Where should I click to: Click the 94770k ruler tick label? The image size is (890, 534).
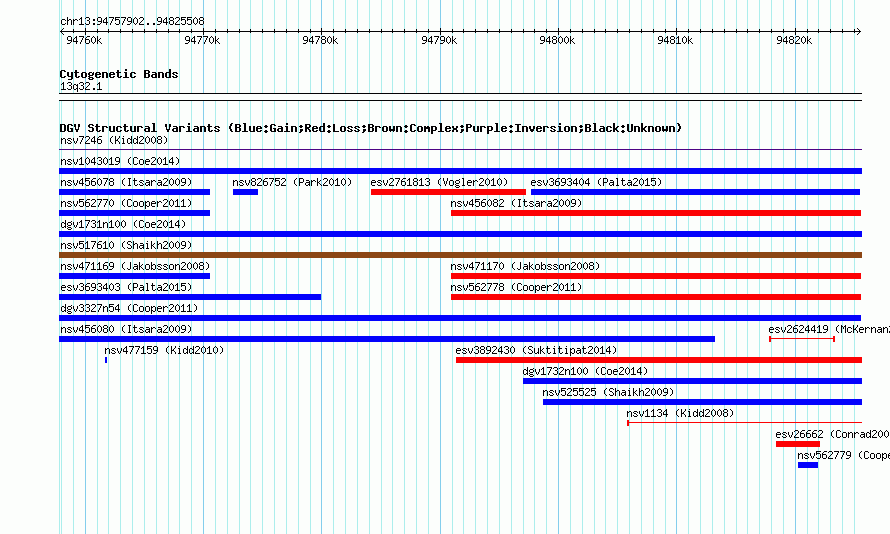tap(202, 40)
